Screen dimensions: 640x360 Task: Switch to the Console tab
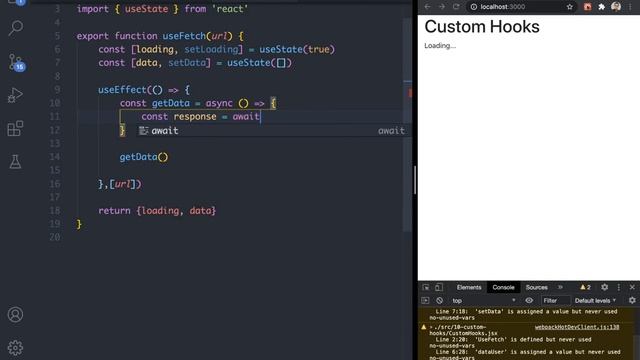[503, 287]
